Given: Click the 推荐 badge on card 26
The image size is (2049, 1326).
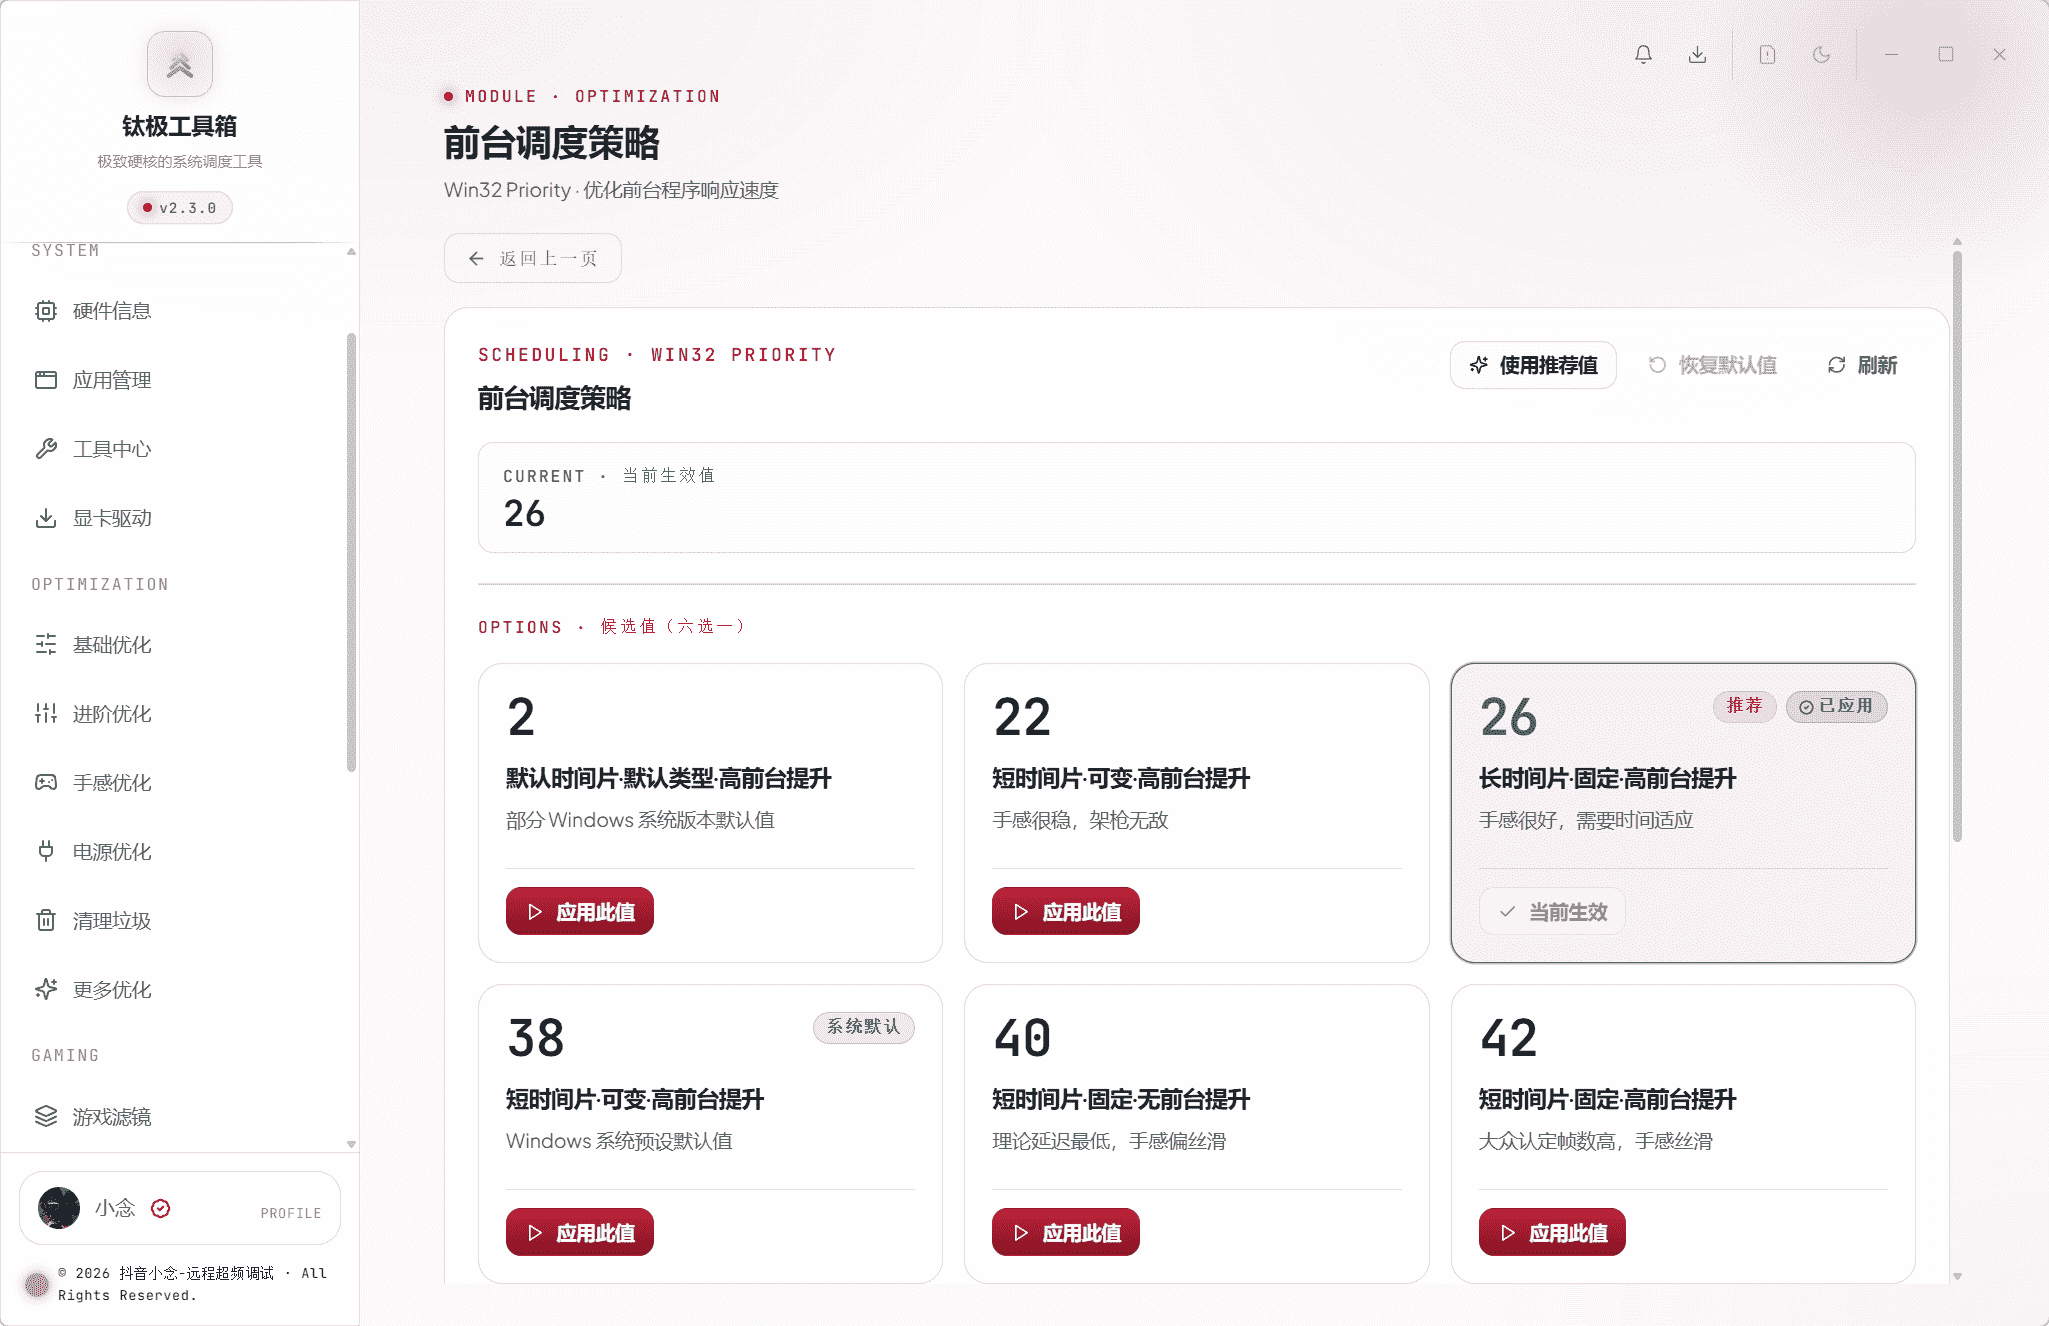Looking at the screenshot, I should [x=1745, y=707].
